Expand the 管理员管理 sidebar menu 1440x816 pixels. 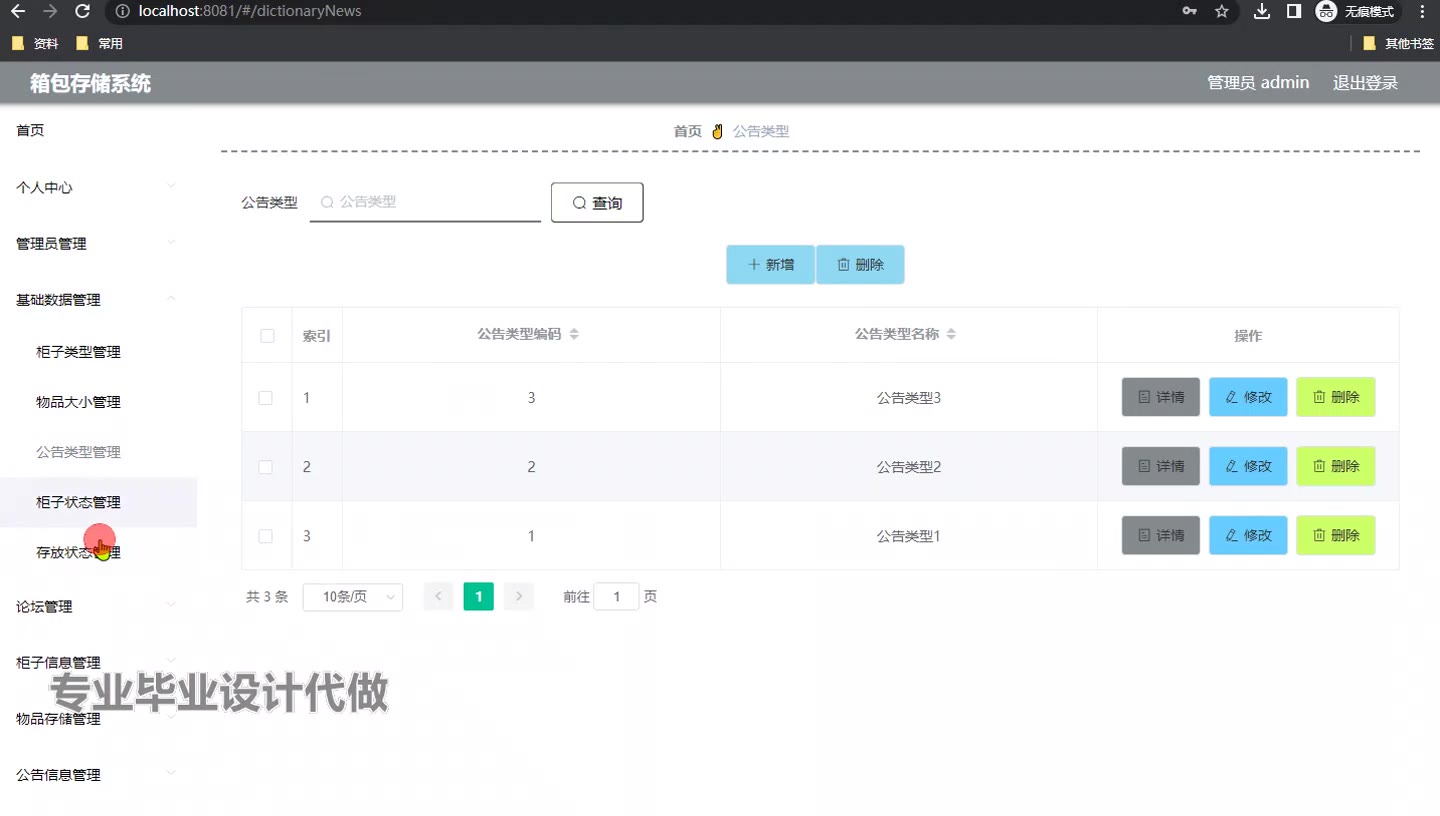click(x=98, y=244)
